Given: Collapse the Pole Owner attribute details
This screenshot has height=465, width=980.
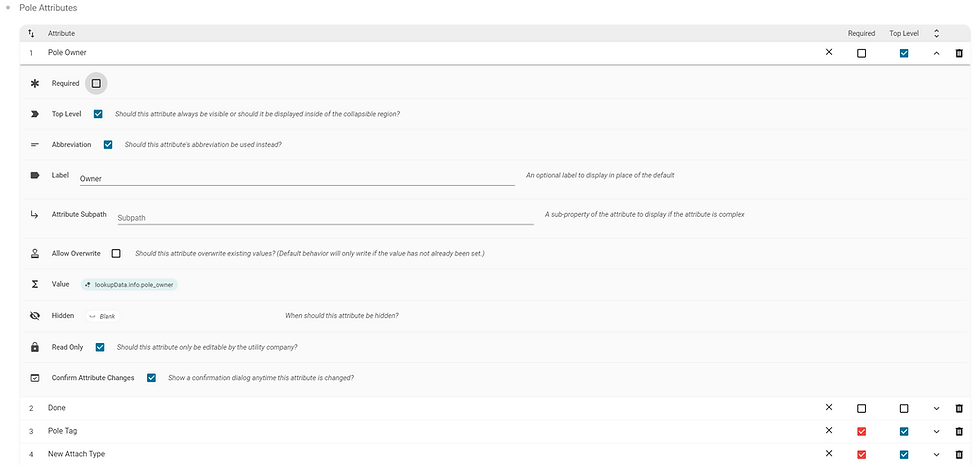Looking at the screenshot, I should [936, 53].
